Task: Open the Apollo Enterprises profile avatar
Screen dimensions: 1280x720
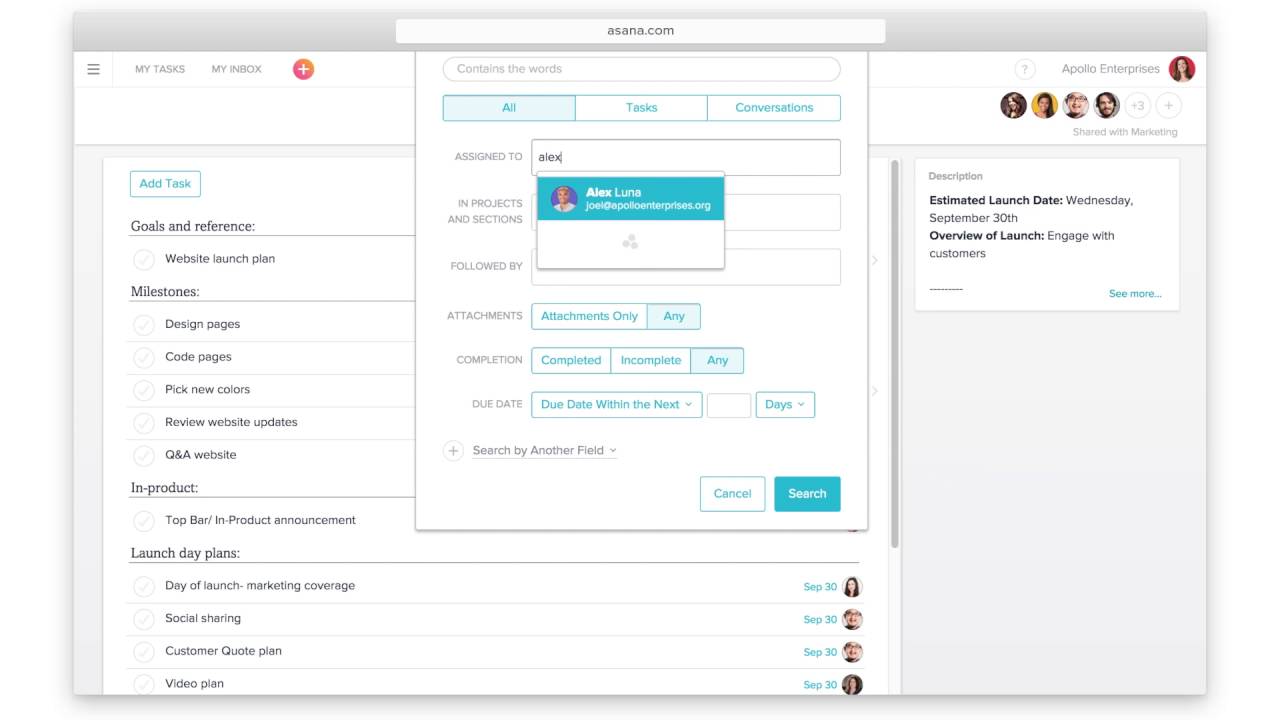Action: pyautogui.click(x=1182, y=69)
